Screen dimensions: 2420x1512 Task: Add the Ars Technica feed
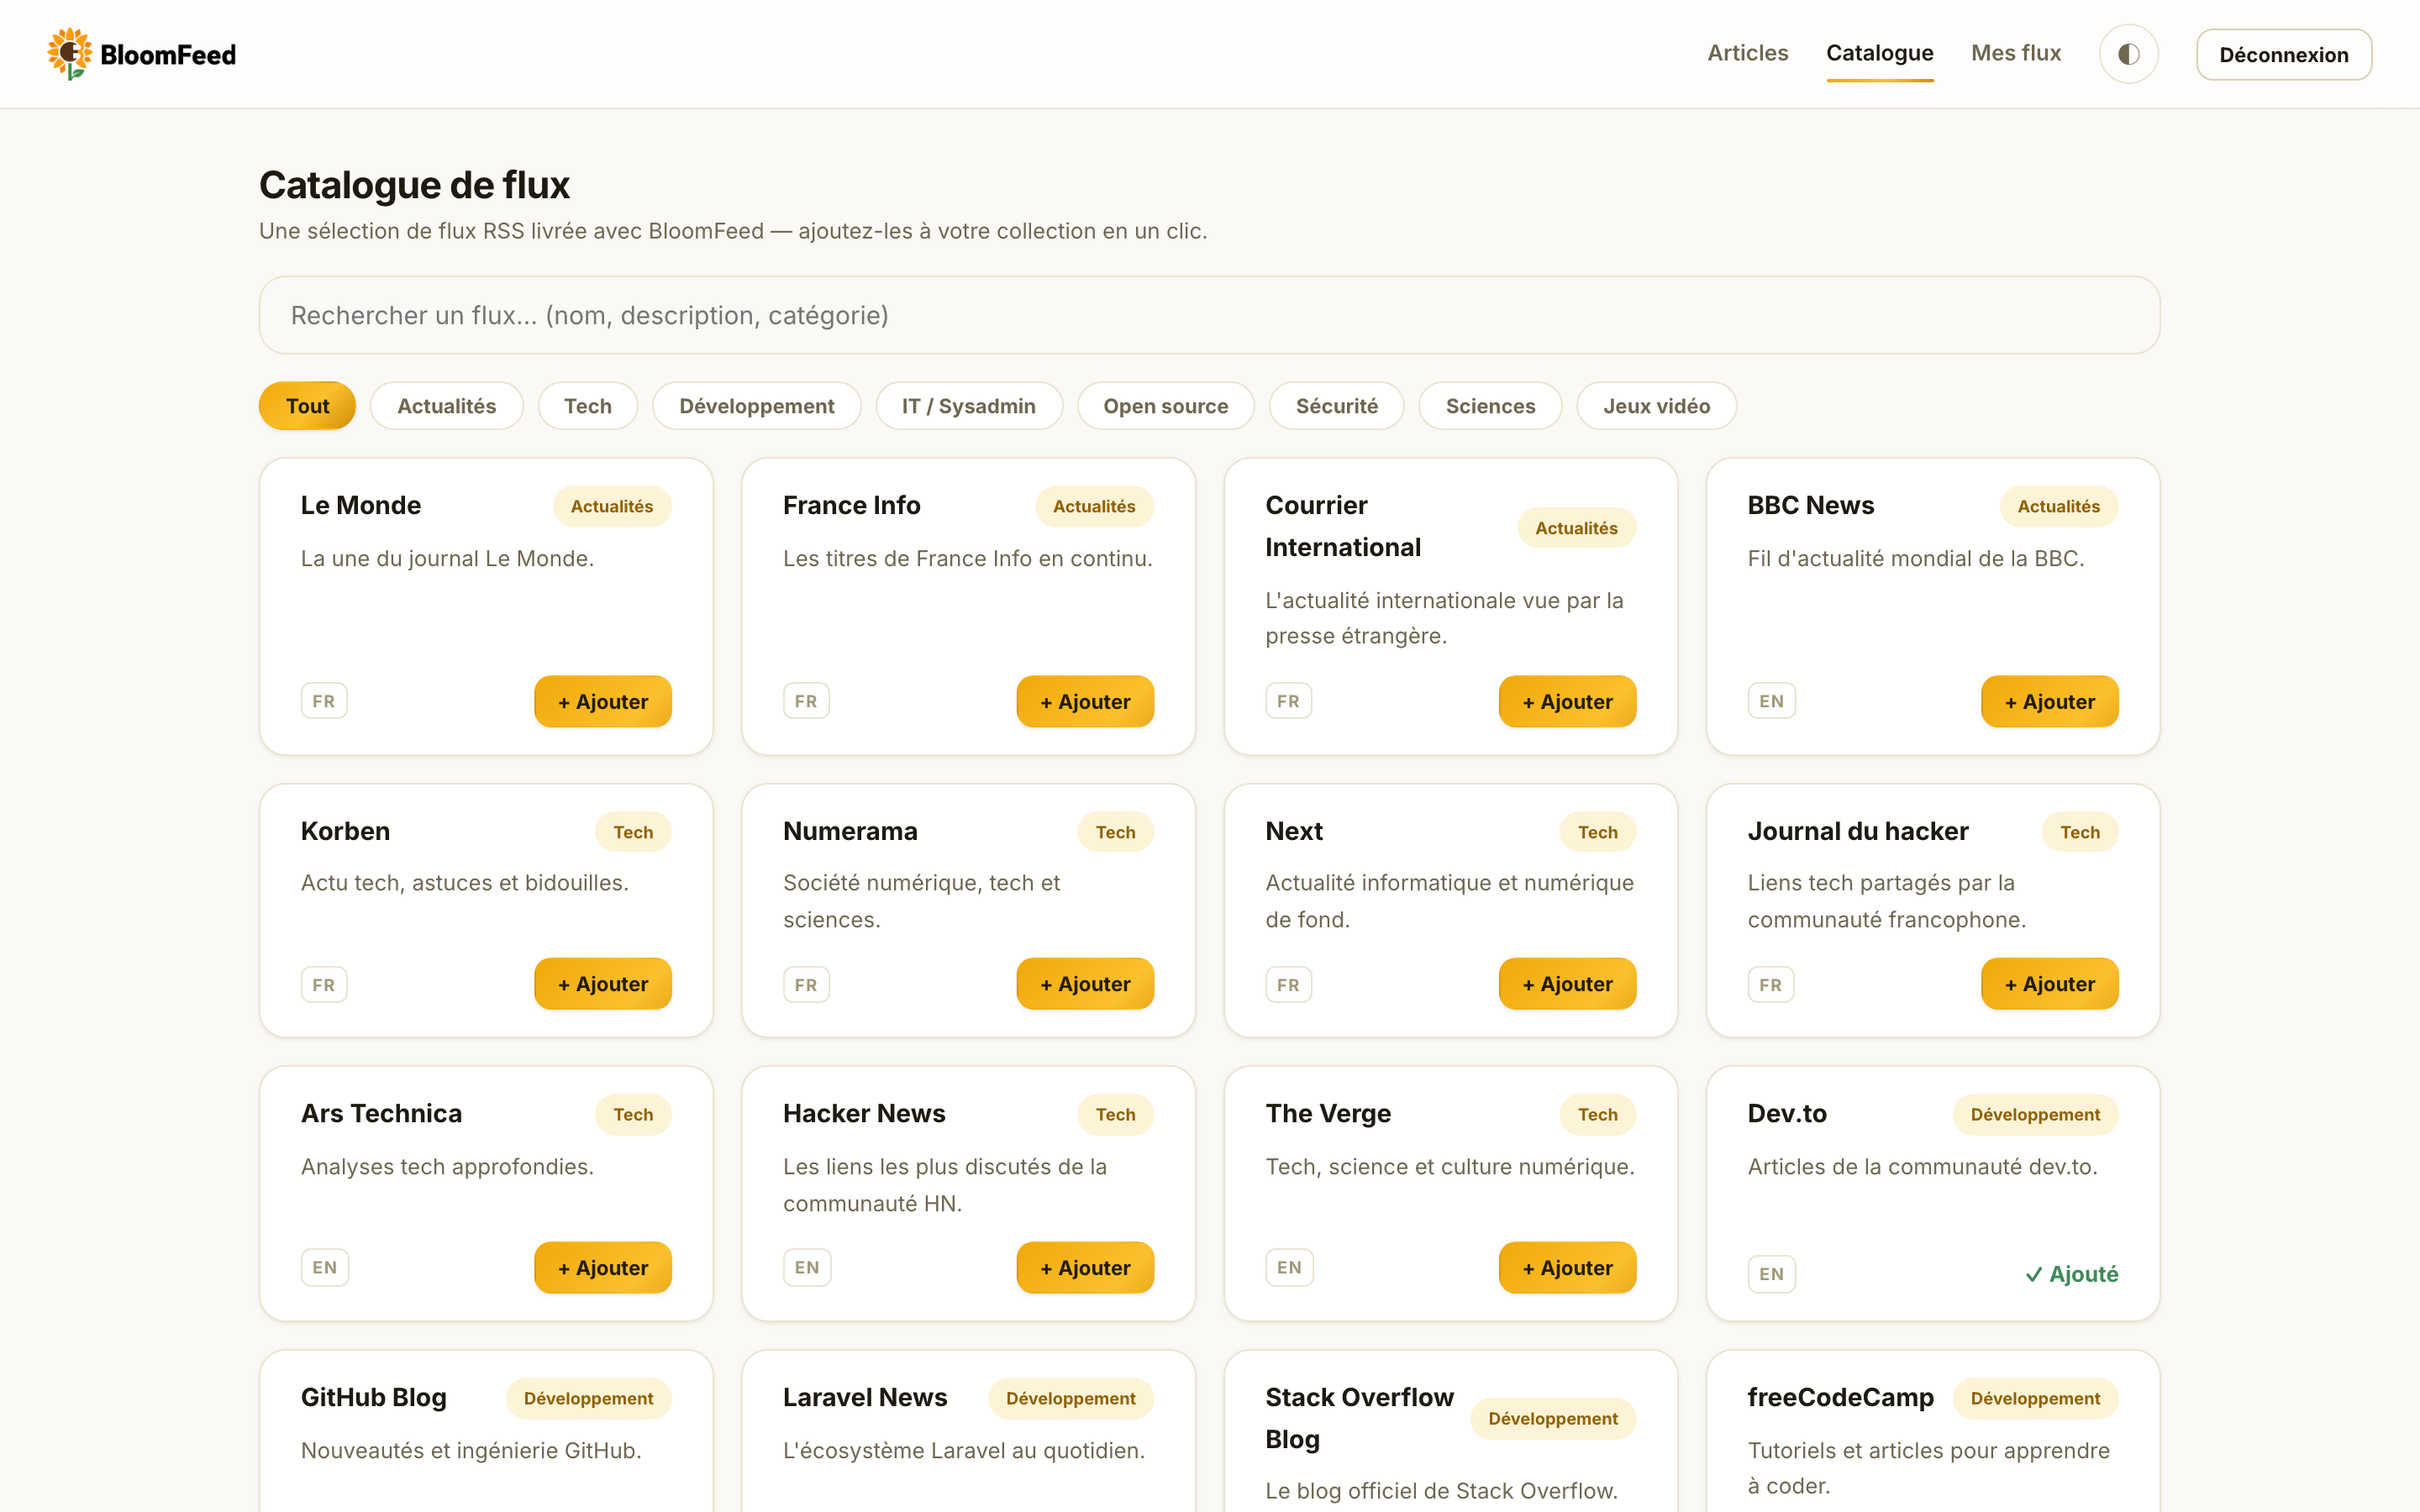(x=603, y=1267)
